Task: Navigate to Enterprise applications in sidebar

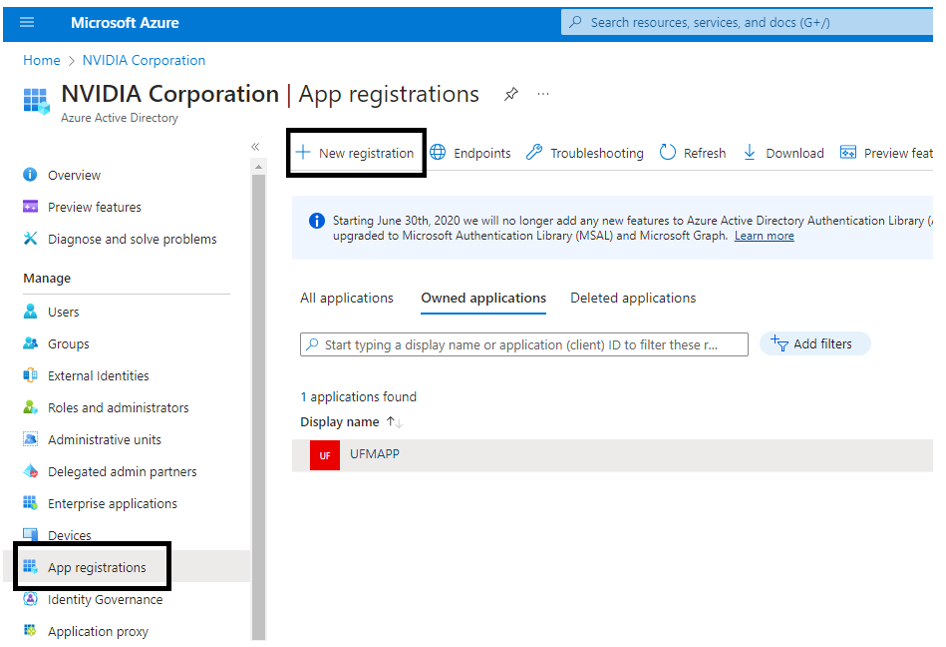Action: [112, 504]
